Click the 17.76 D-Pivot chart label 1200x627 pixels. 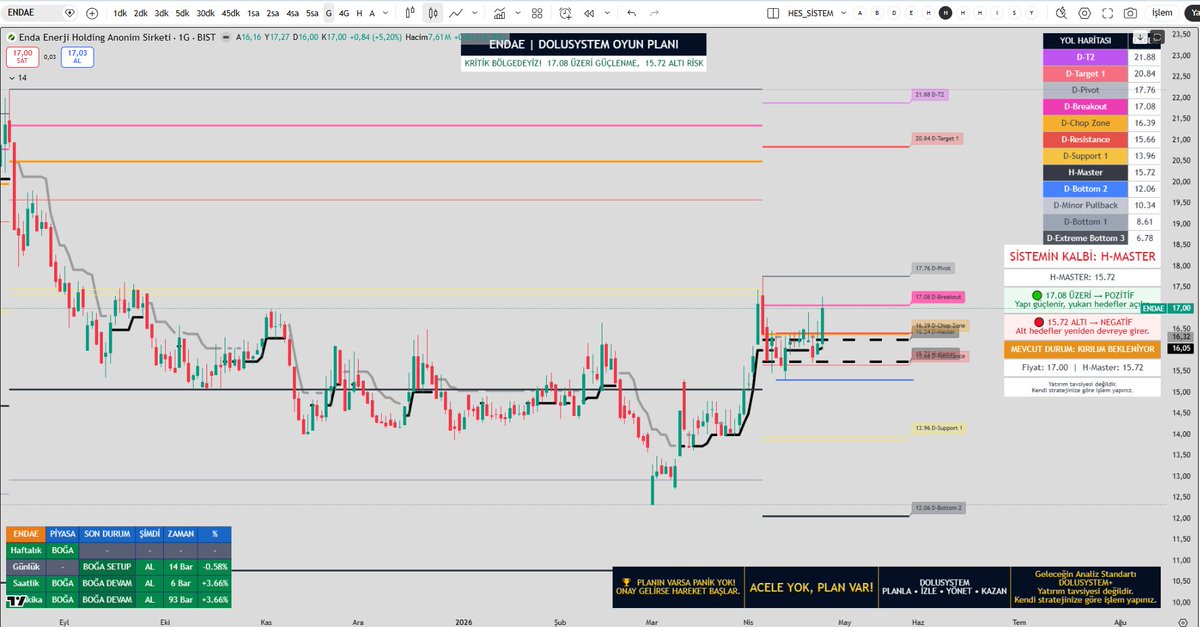tap(933, 268)
